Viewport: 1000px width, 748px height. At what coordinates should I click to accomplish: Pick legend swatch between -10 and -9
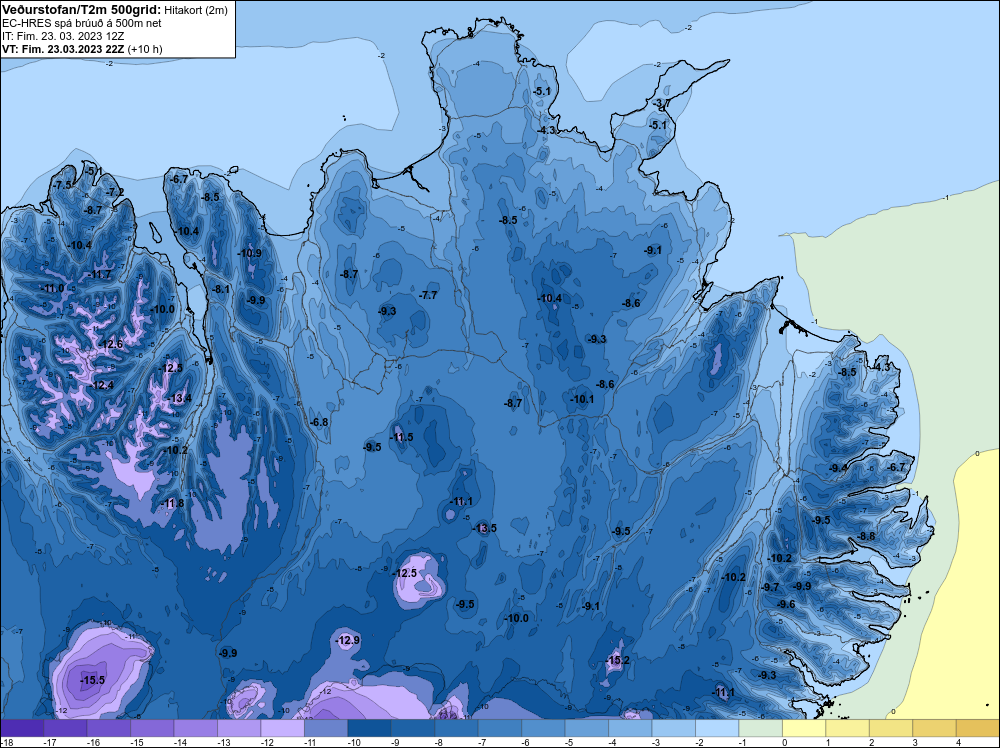coord(369,728)
